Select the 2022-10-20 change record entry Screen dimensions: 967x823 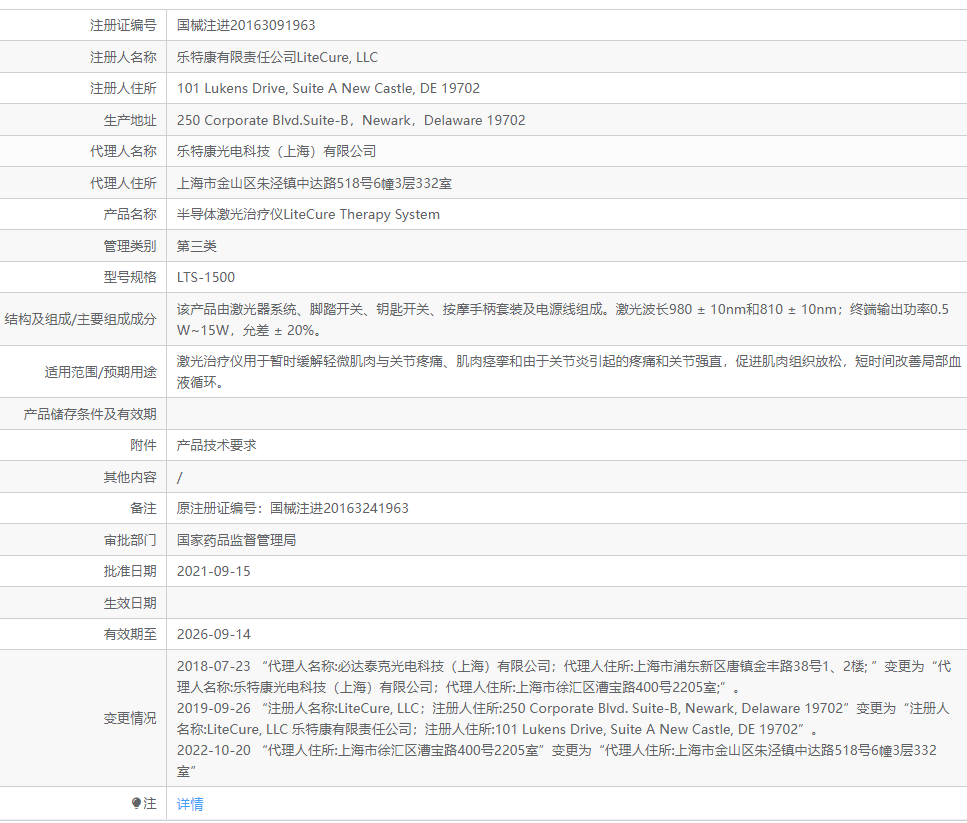coord(557,761)
